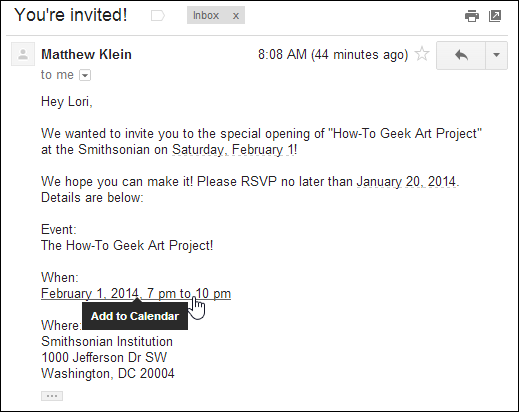The image size is (519, 412).
Task: Remove the Inbox label with x
Action: (236, 16)
